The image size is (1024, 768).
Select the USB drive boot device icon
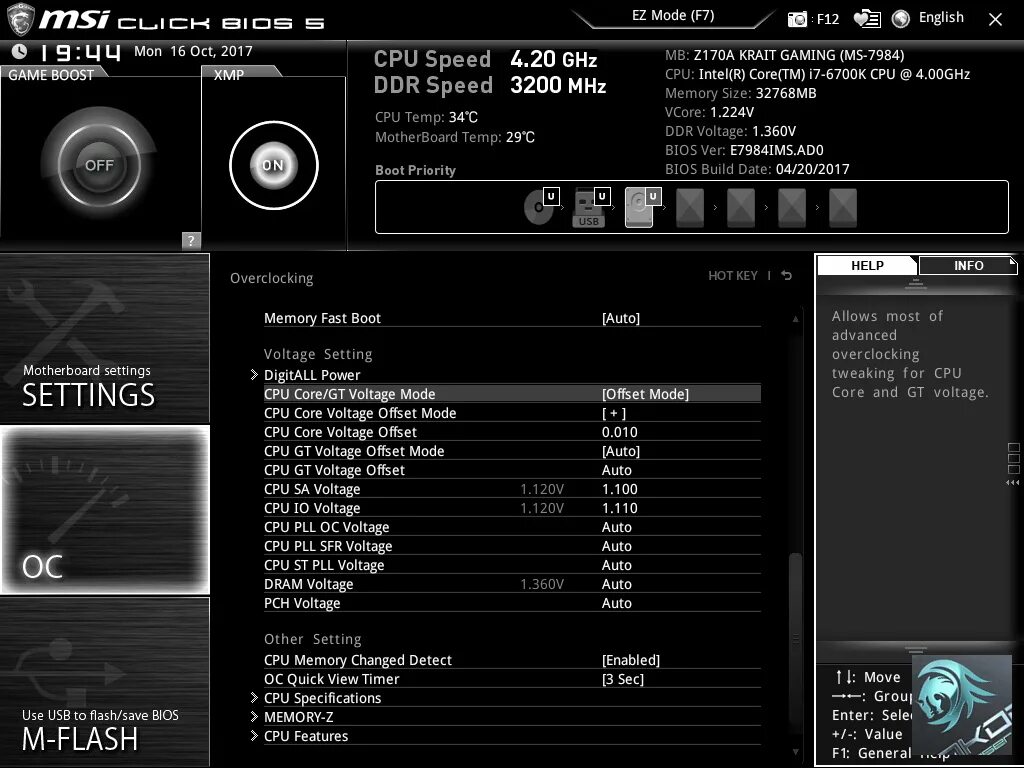[589, 208]
